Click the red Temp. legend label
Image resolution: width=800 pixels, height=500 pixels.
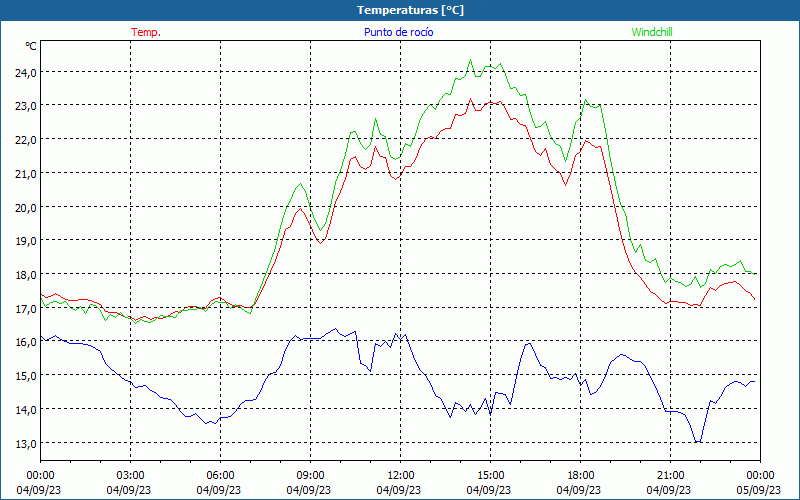[146, 32]
